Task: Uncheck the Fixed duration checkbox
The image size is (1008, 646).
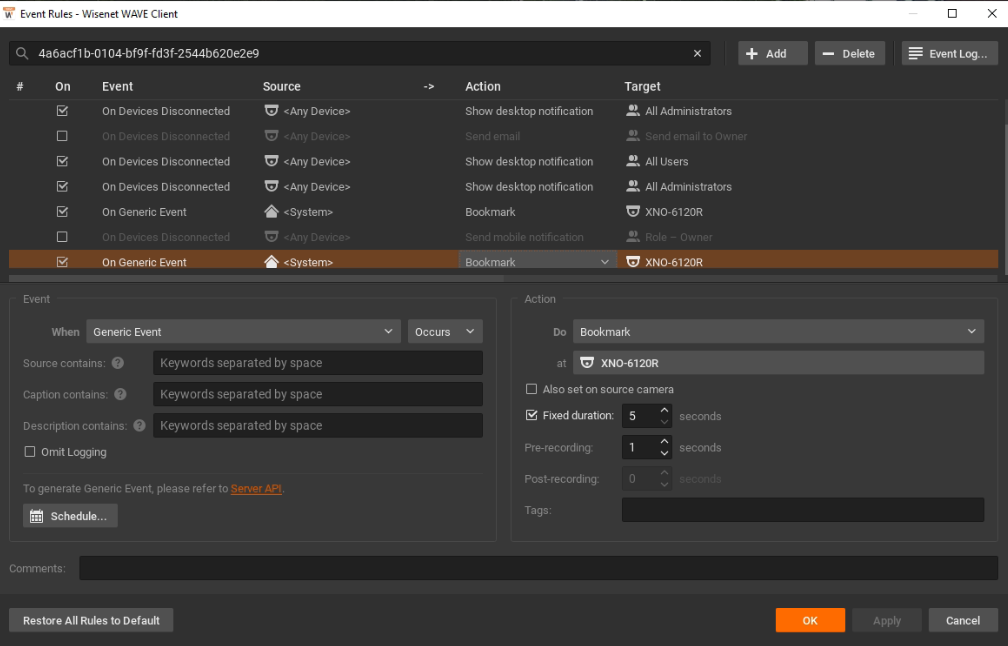Action: (532, 416)
